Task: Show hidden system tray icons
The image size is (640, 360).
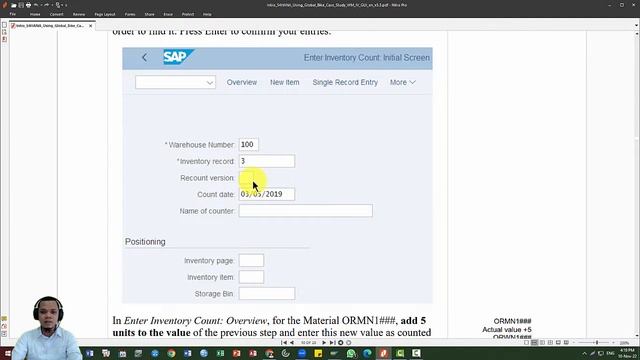Action: [584, 353]
